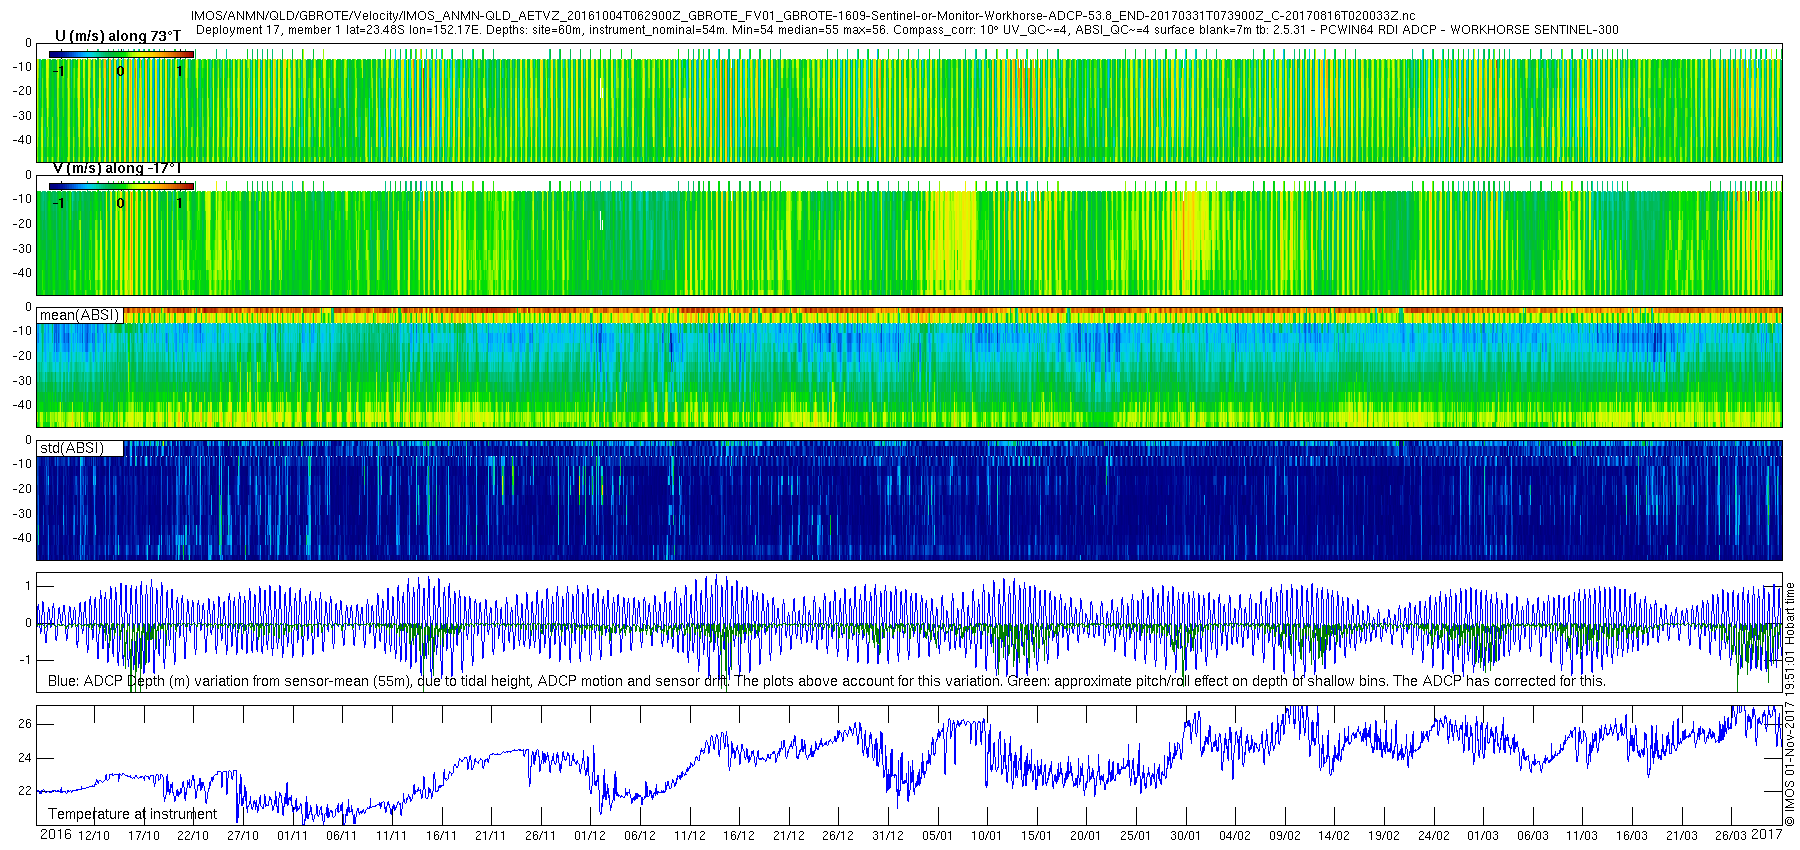Click the '11/12' date tick label
The image size is (1800, 850).
[689, 836]
